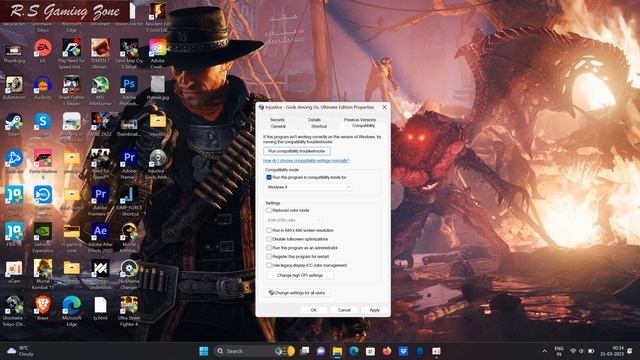The width and height of the screenshot is (640, 360).
Task: Enable Register this program for restart
Action: [x=269, y=257]
